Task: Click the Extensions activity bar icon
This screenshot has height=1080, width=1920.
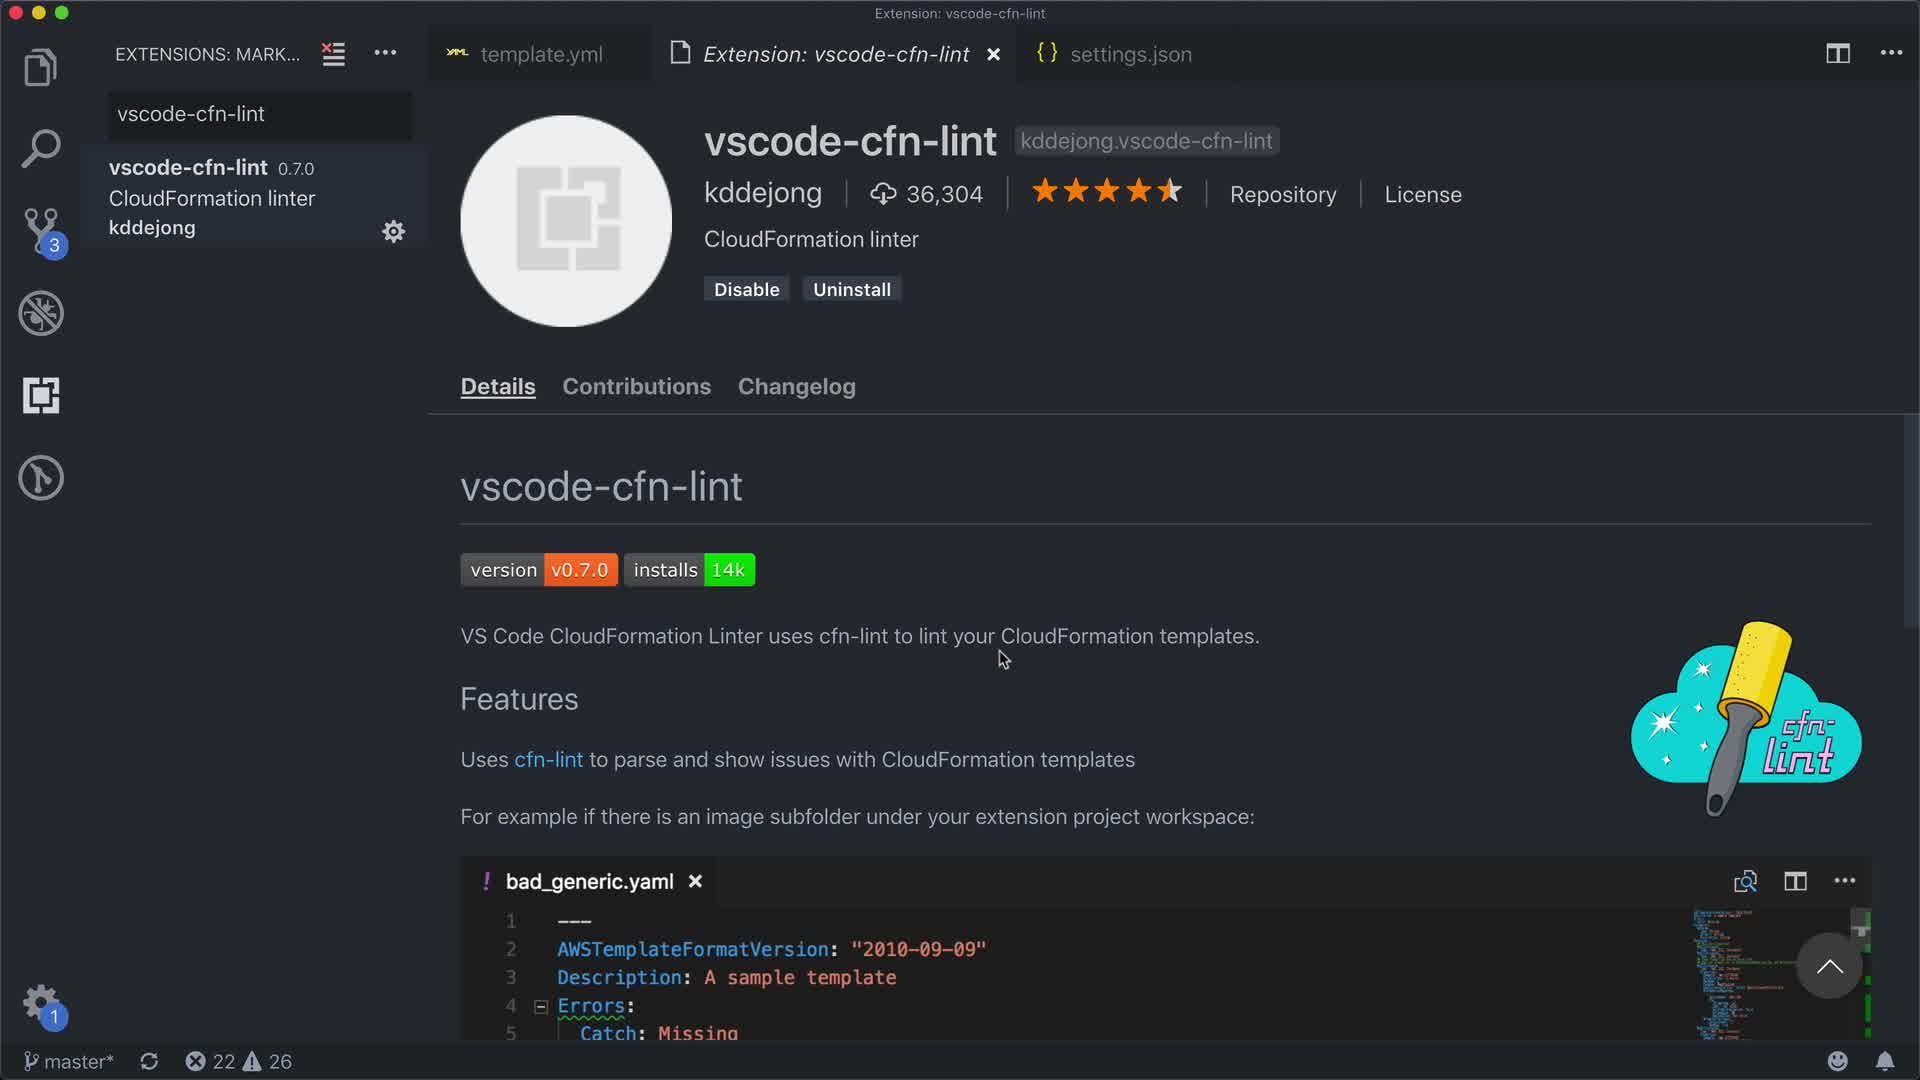Action: [41, 396]
